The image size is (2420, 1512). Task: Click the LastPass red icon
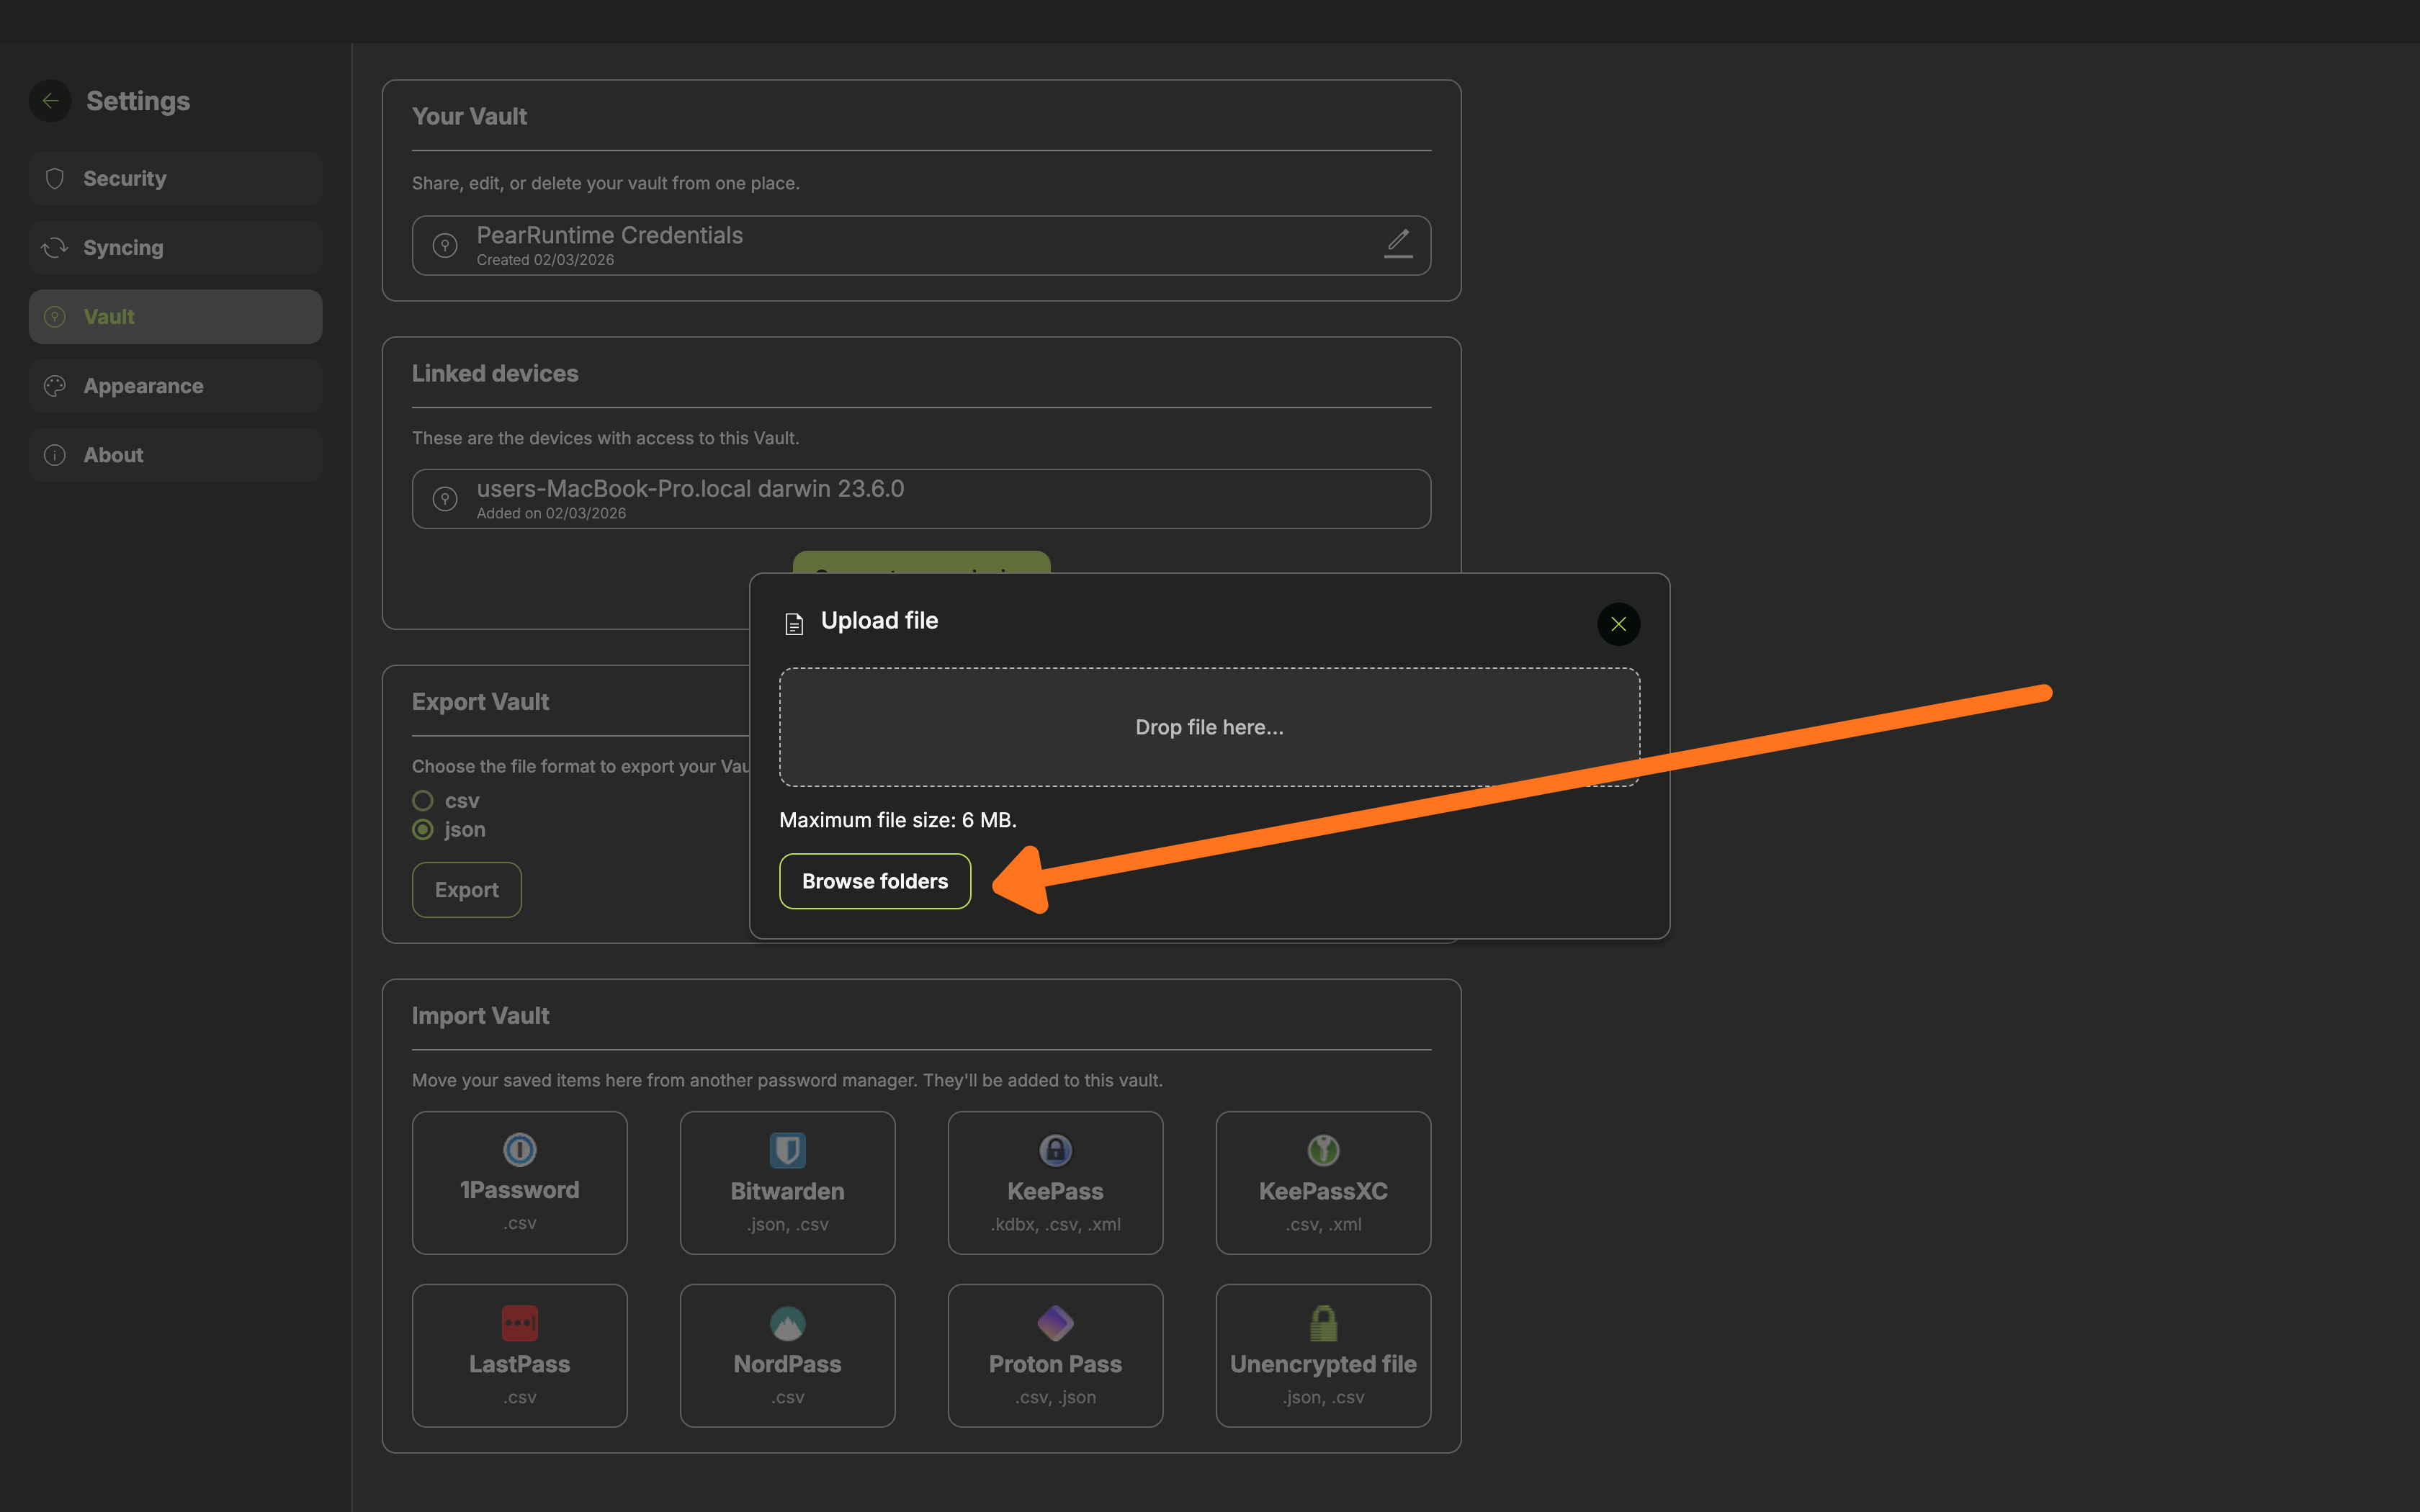[519, 1323]
